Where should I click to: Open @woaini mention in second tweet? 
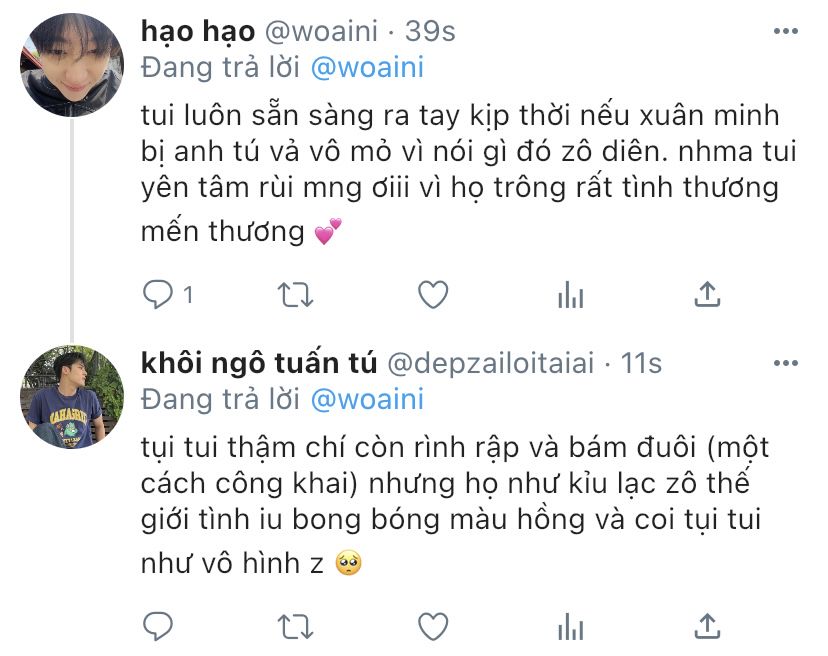[x=367, y=399]
